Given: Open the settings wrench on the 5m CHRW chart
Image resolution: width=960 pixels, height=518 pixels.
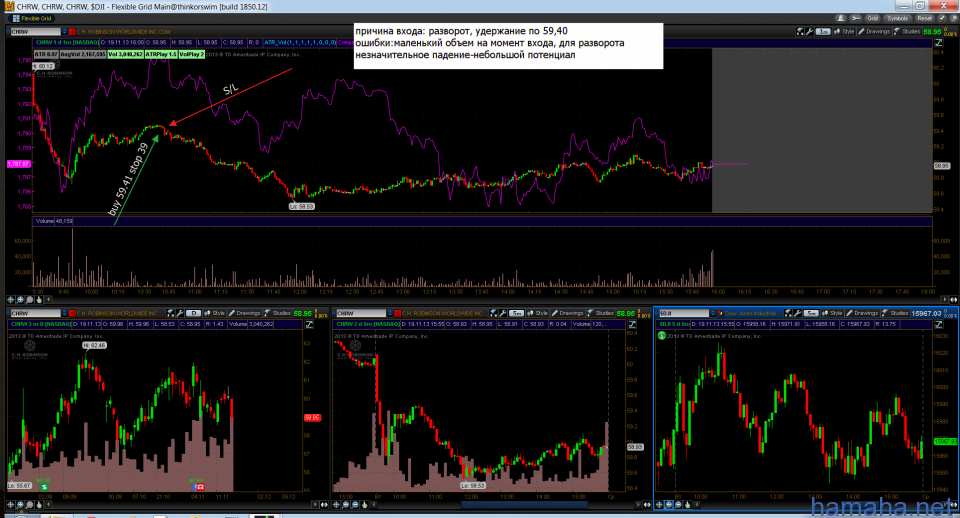Looking at the screenshot, I should tap(503, 313).
